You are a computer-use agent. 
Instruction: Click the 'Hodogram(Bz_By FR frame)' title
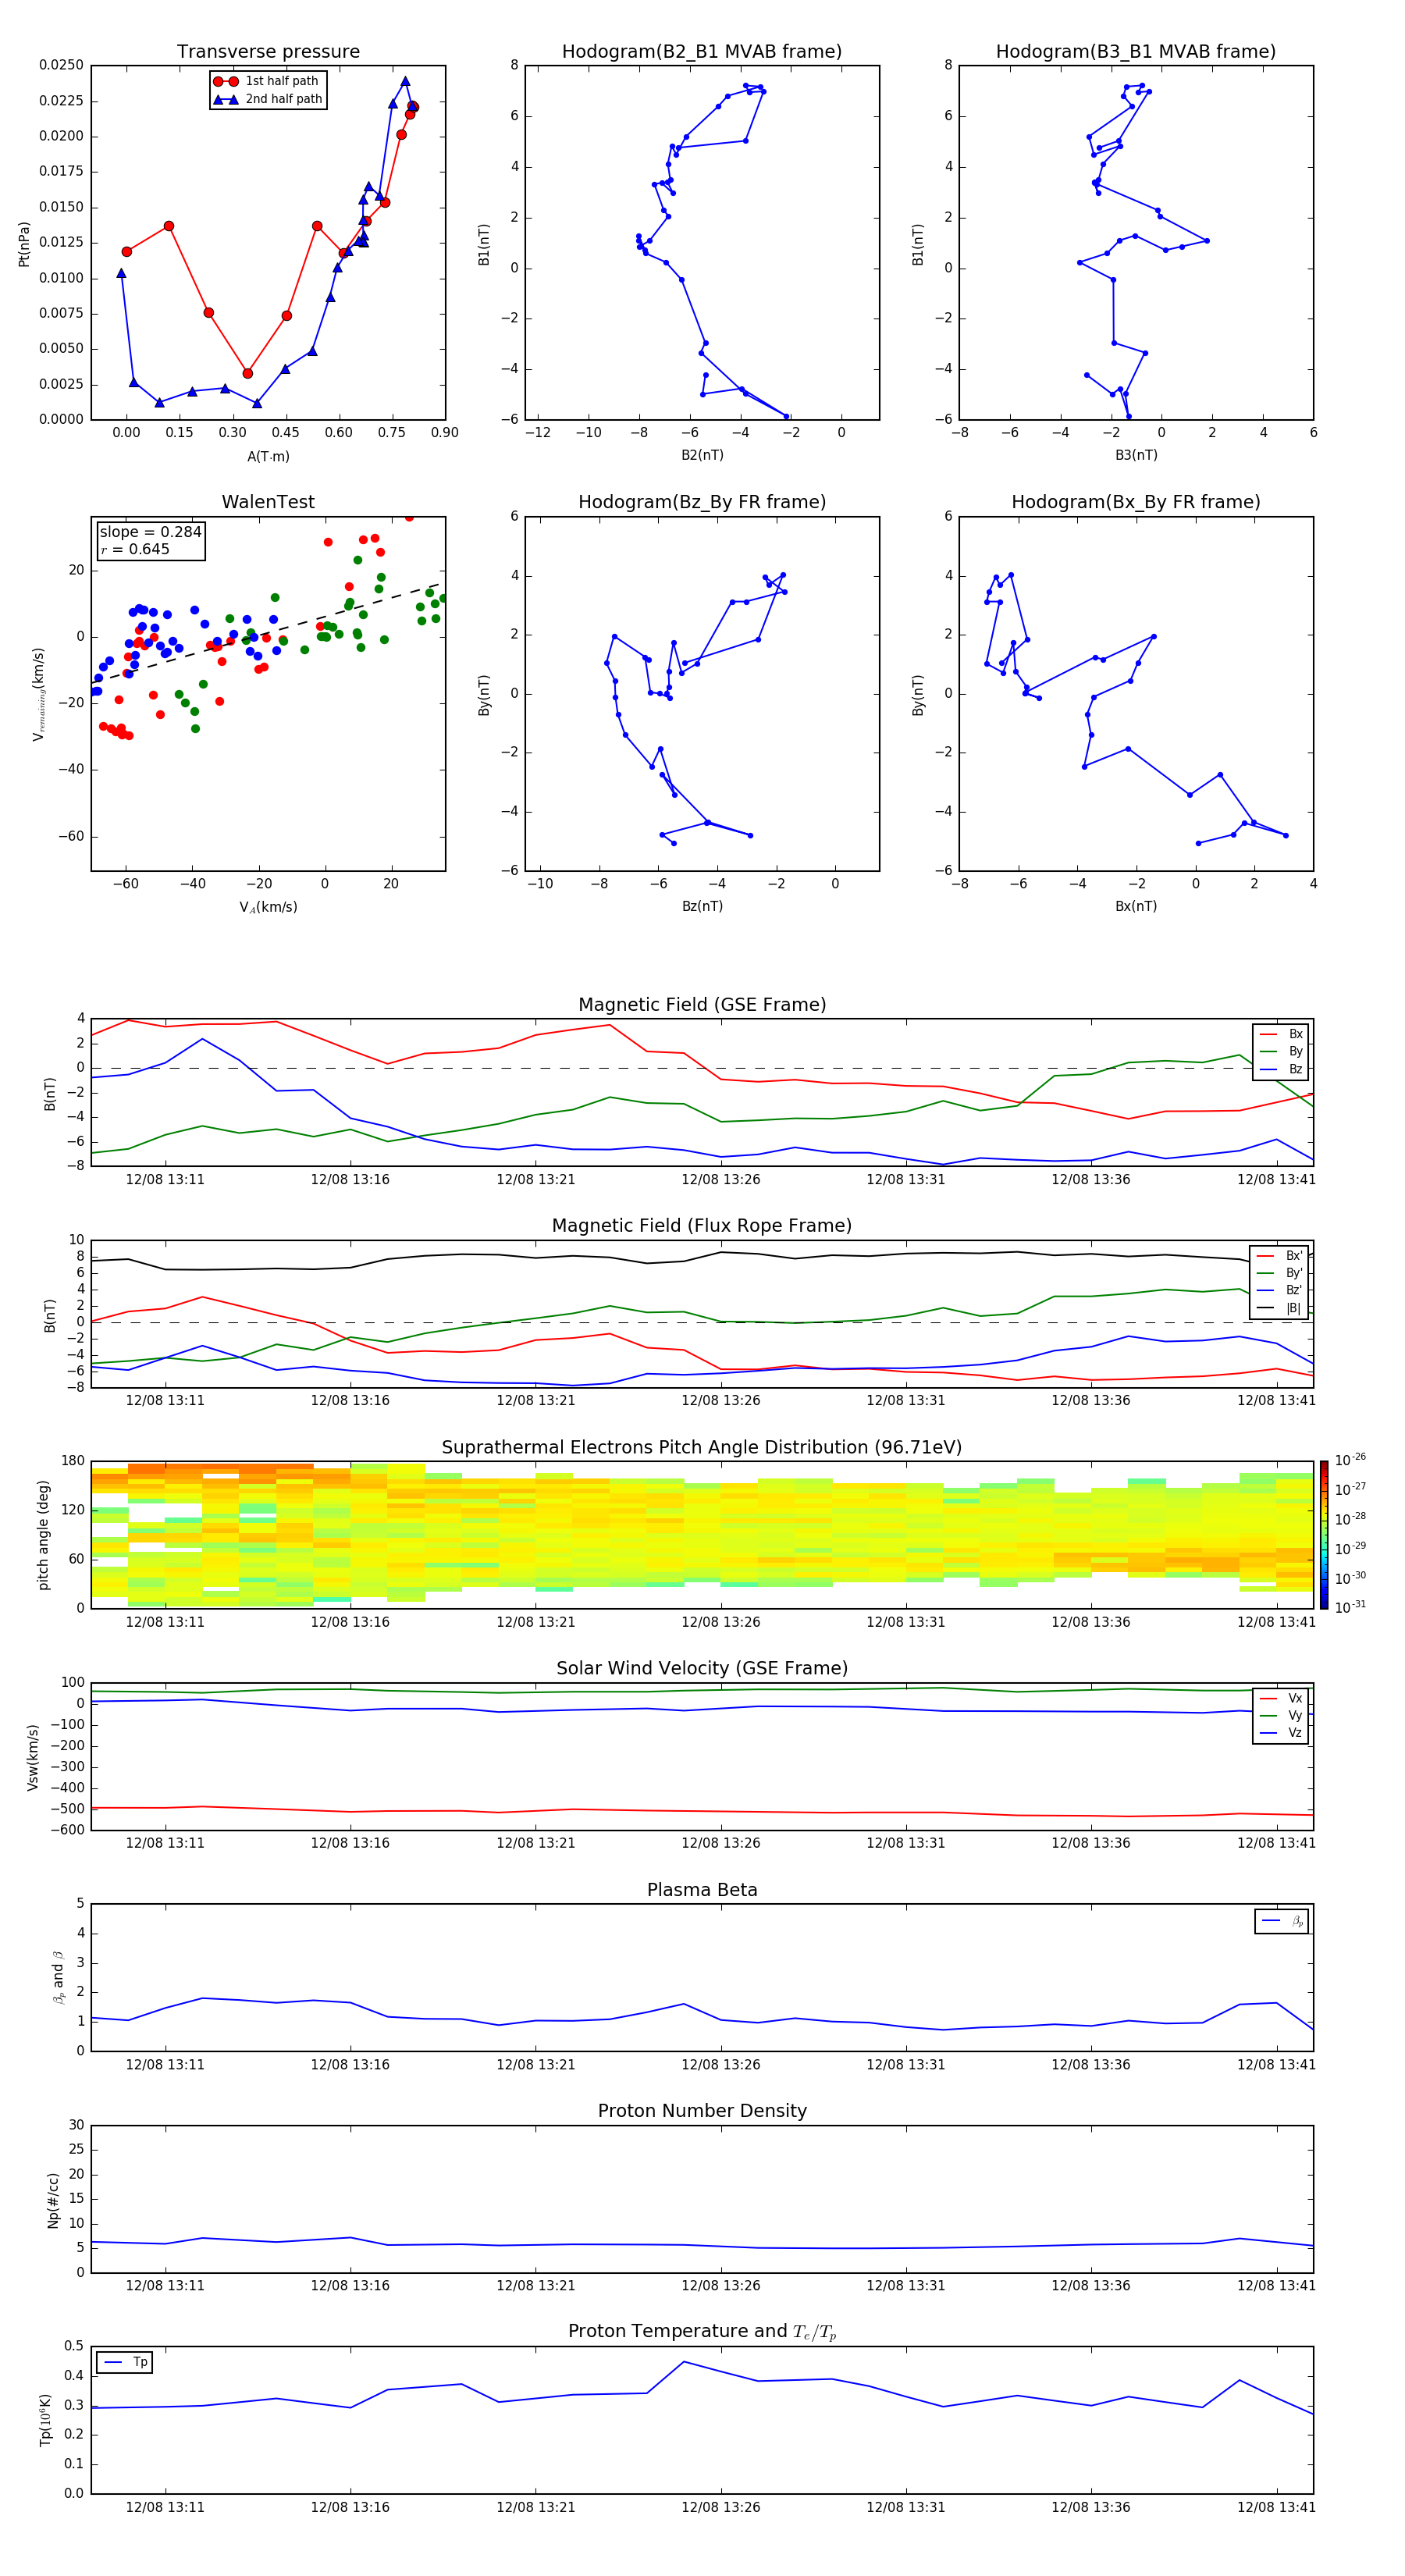(x=702, y=502)
